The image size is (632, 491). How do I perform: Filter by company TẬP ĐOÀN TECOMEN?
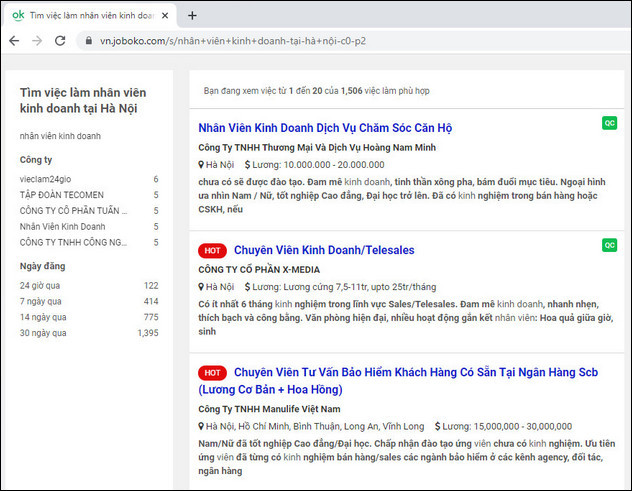[x=62, y=195]
